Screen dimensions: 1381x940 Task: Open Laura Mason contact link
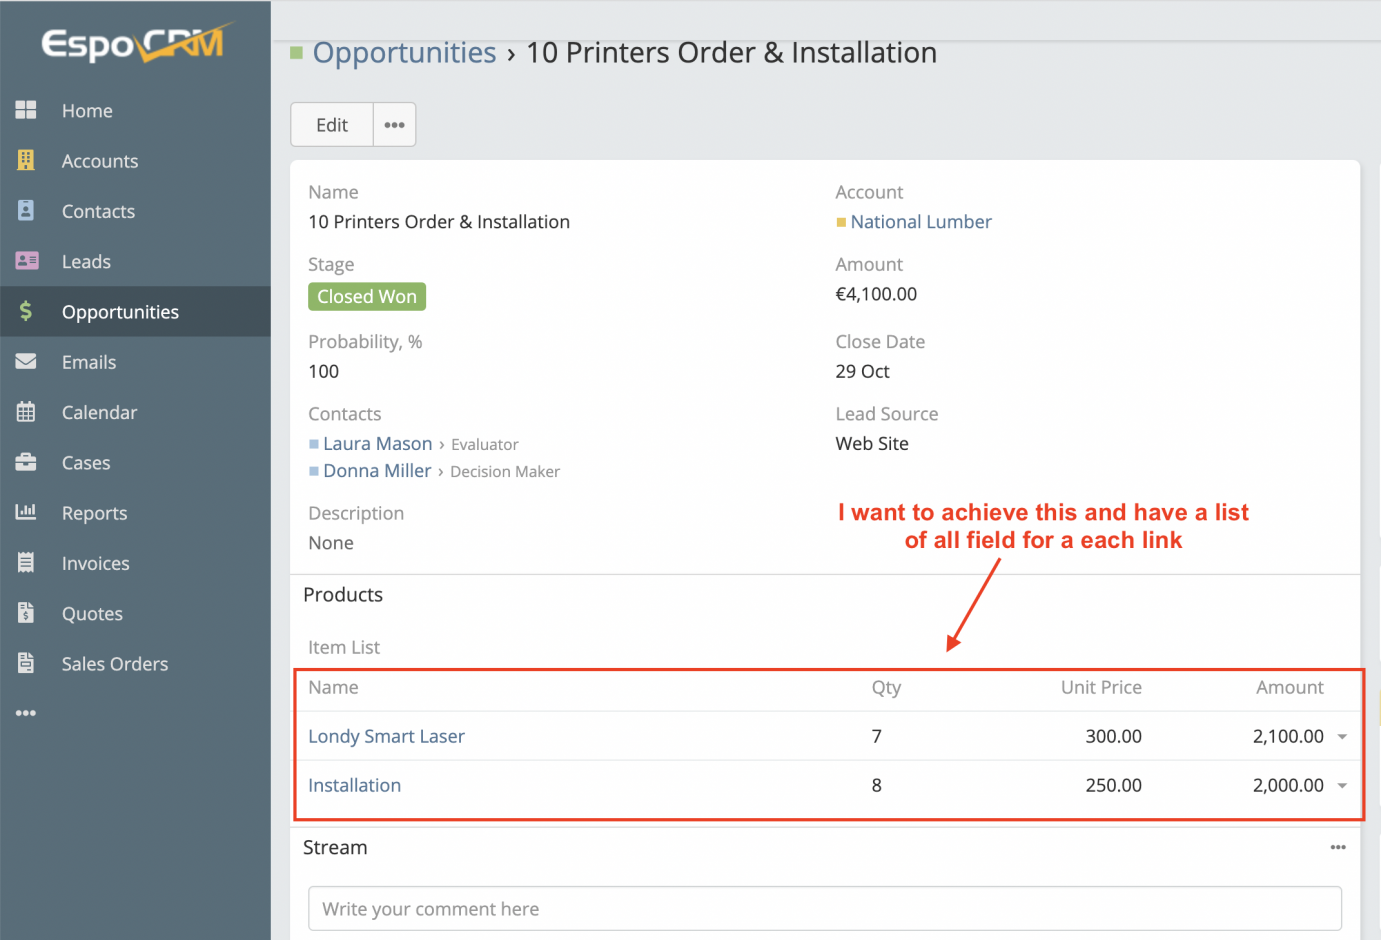click(377, 443)
